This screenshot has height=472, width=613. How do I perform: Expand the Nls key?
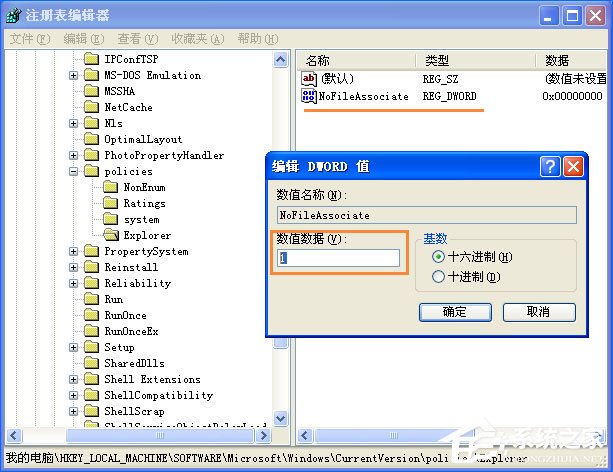pos(73,123)
